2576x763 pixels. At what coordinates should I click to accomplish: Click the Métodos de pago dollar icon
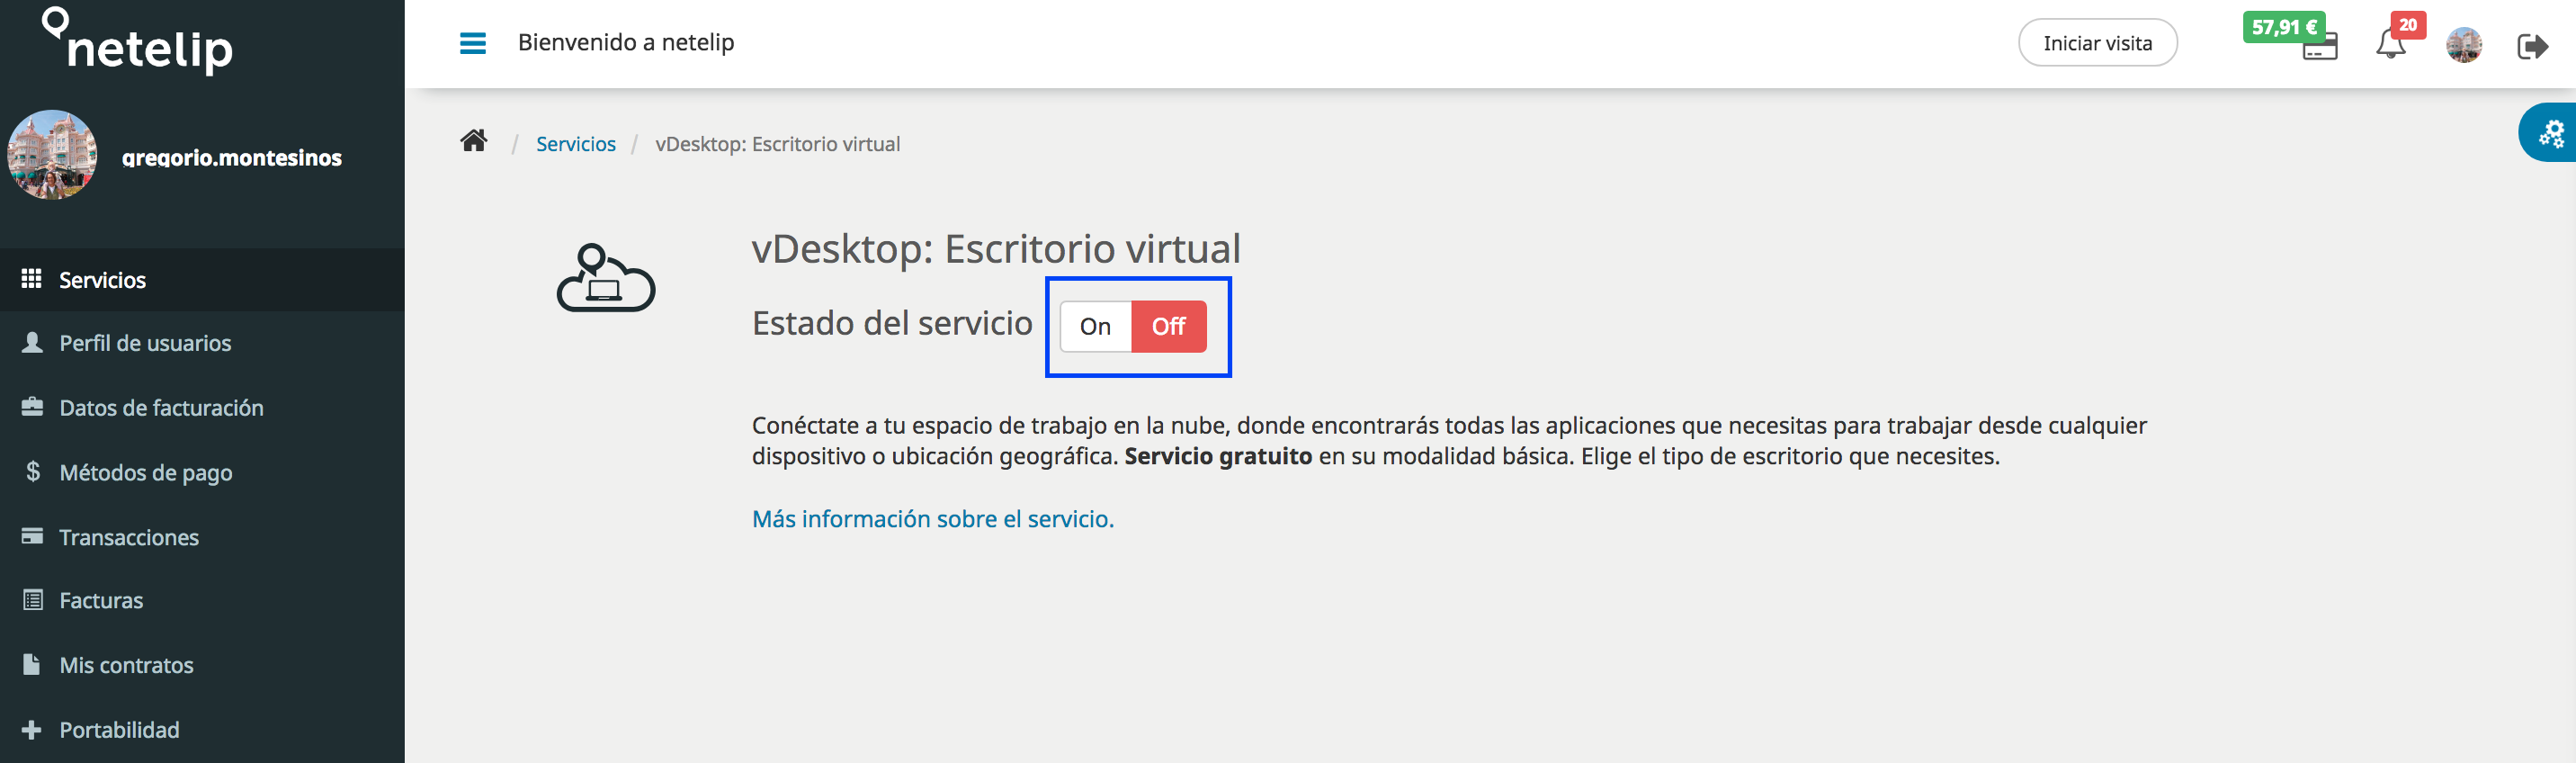[x=33, y=471]
